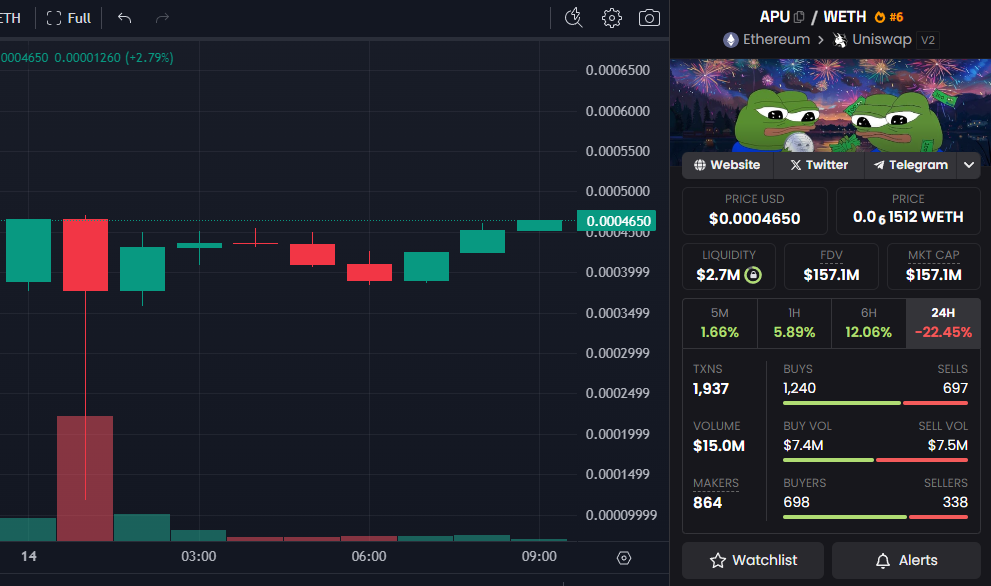Click the PRICE USD $0.0004650 box

point(755,211)
